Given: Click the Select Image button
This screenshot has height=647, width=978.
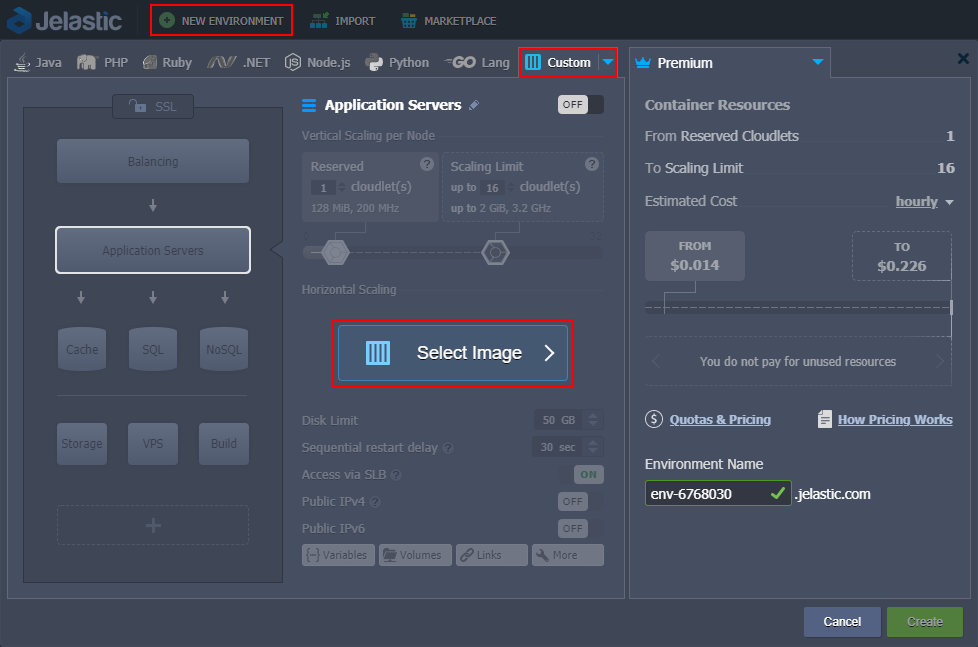Looking at the screenshot, I should tap(453, 353).
